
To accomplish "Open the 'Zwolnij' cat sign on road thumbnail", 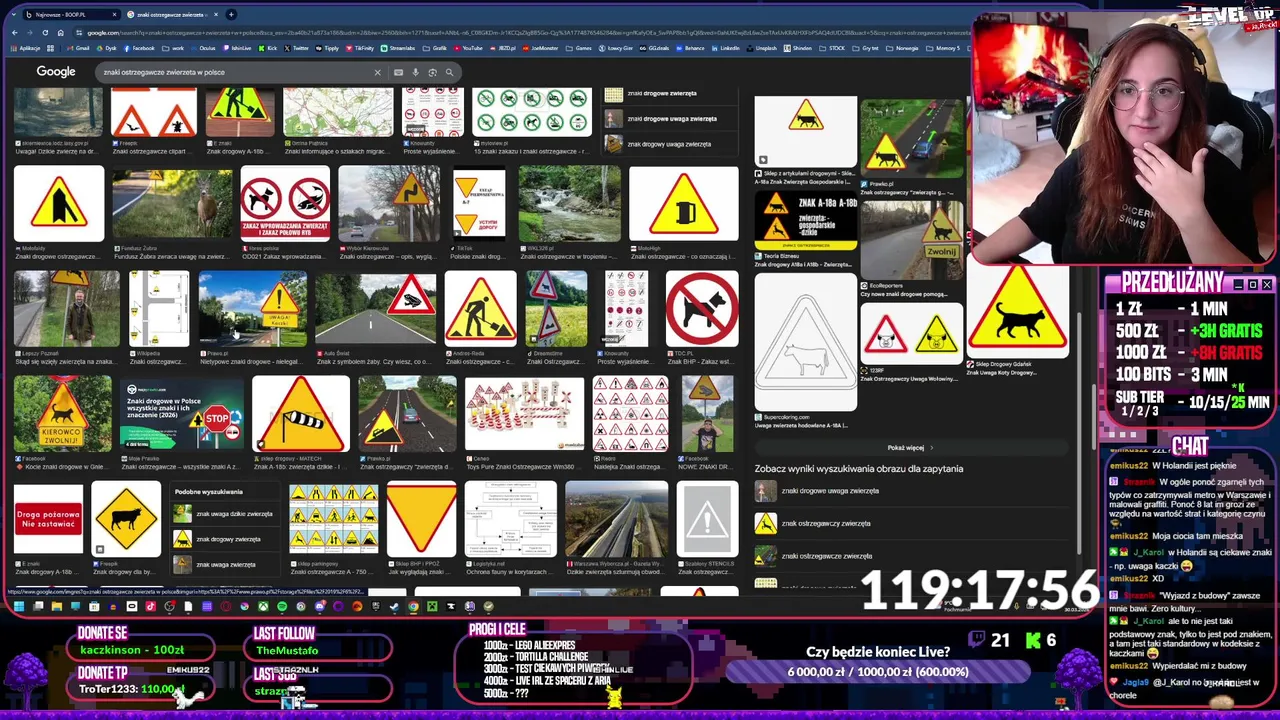I will click(x=912, y=239).
